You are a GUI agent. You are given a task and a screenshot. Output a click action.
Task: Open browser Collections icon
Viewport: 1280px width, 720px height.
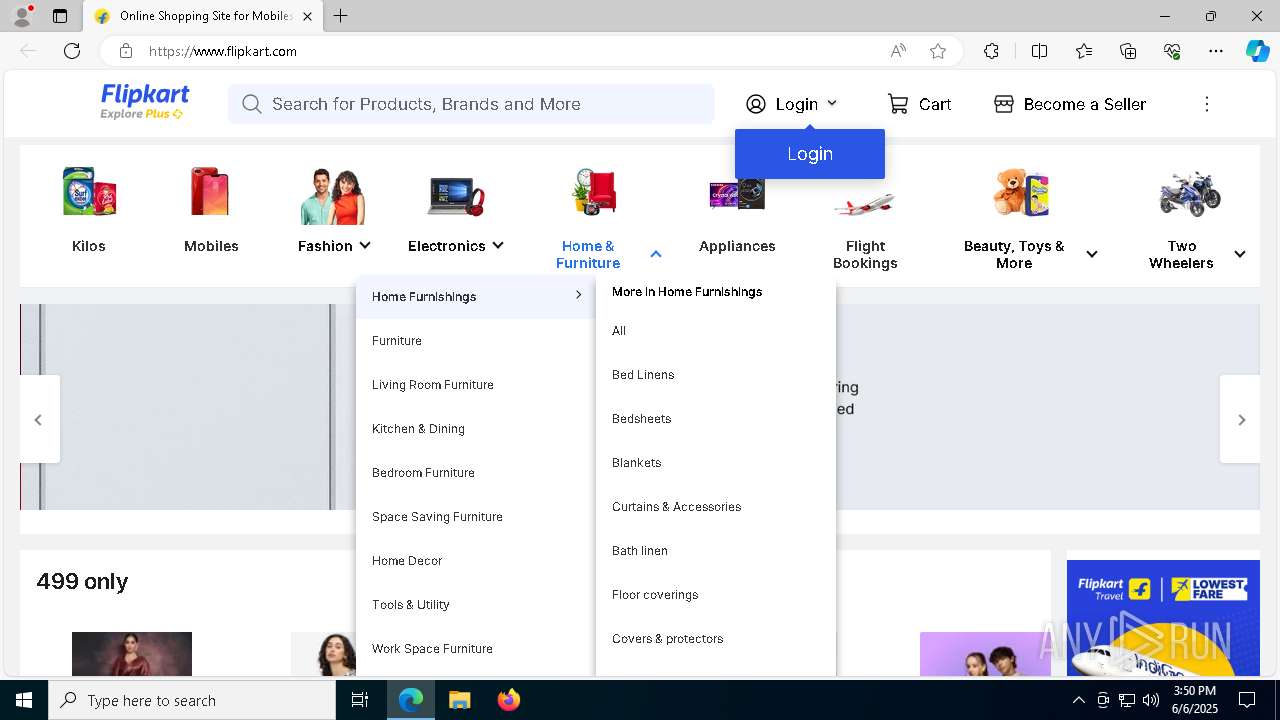pyautogui.click(x=1128, y=51)
